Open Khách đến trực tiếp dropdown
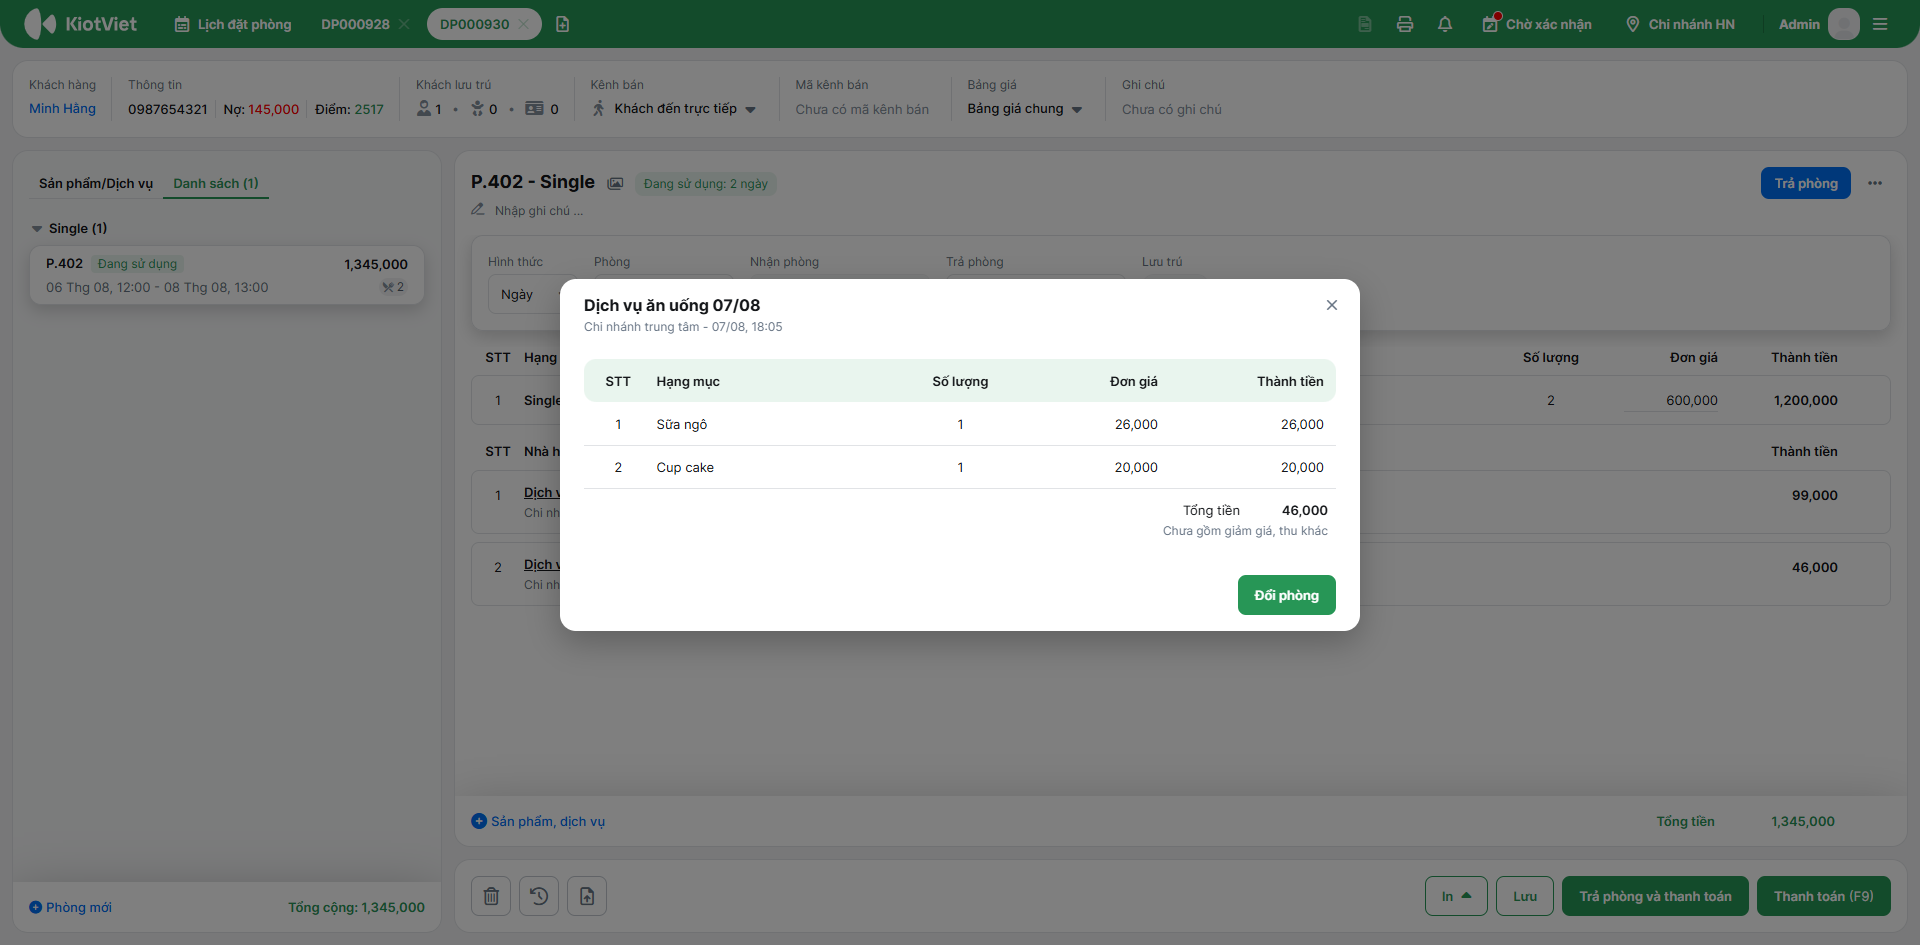1920x945 pixels. [x=674, y=109]
